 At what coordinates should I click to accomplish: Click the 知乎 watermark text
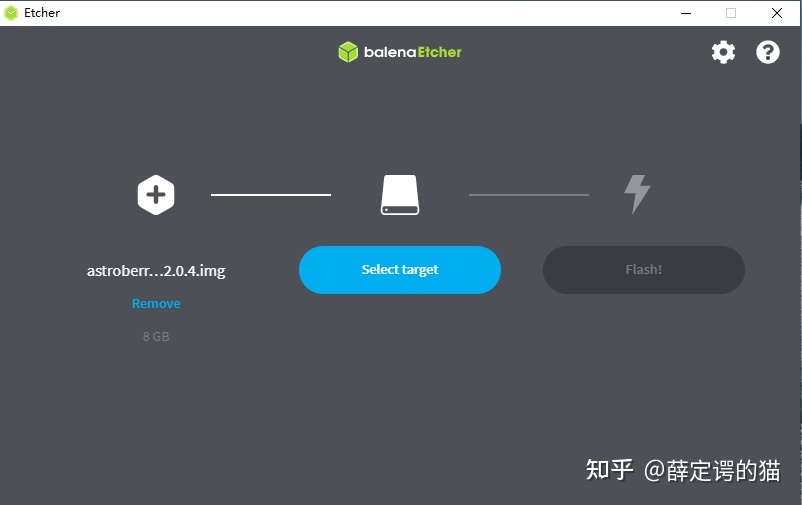tap(609, 470)
